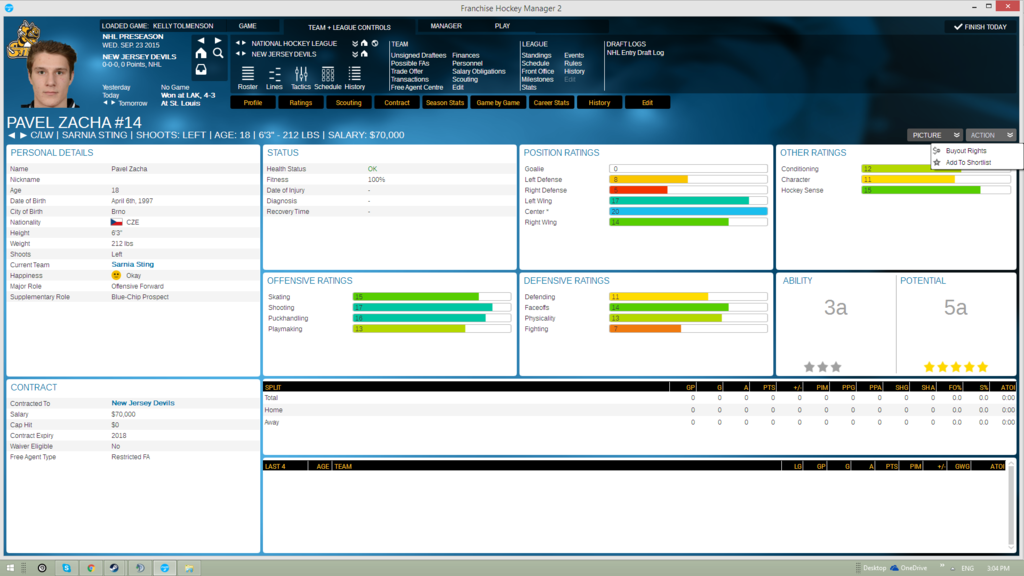The height and width of the screenshot is (576, 1024).
Task: Open the Sarnia Sting team link
Action: click(x=132, y=263)
